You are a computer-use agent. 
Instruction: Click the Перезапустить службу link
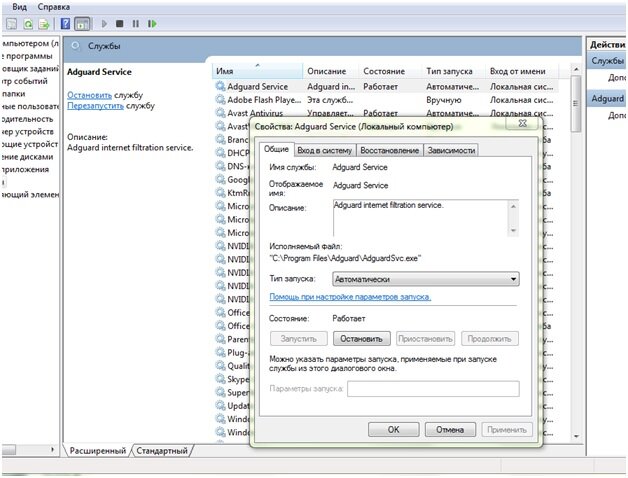click(95, 106)
